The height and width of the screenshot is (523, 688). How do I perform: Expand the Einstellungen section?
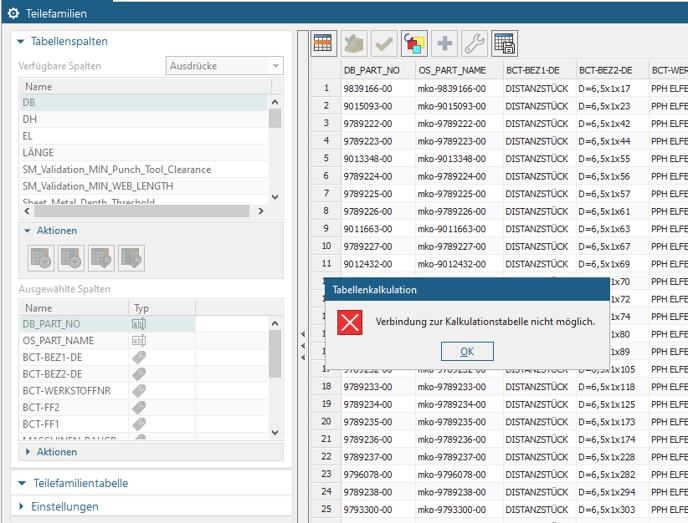21,507
